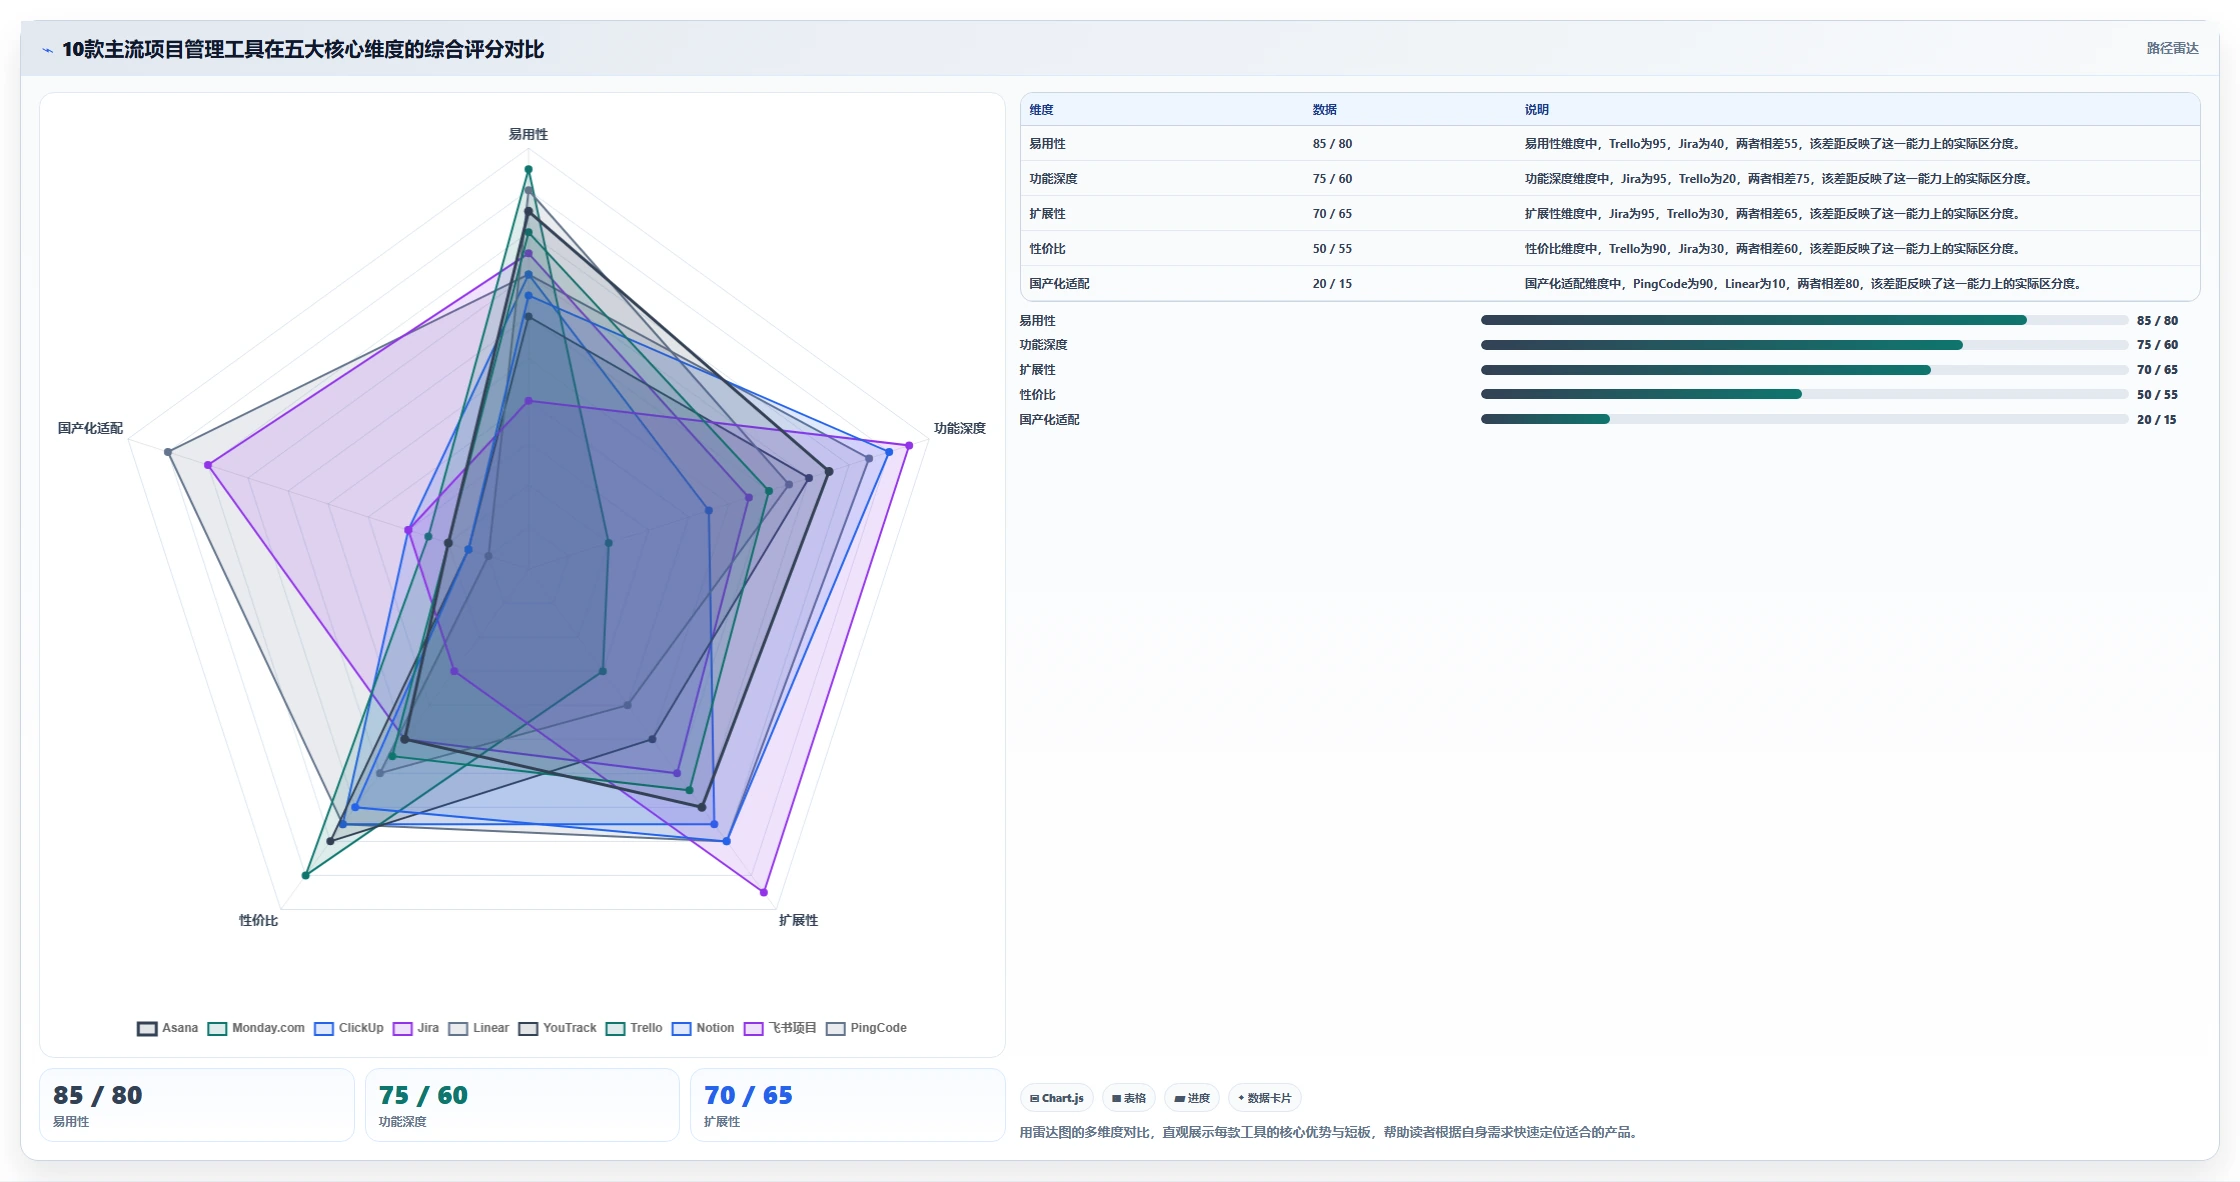The width and height of the screenshot is (2240, 1182).
Task: Toggle the PingCode legend entry
Action: [866, 1028]
